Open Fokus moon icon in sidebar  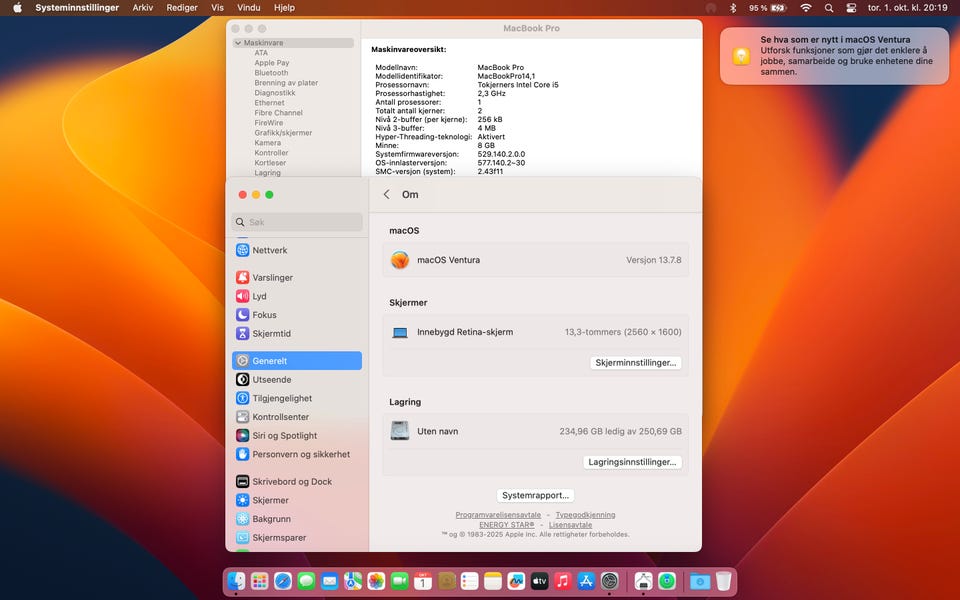click(x=242, y=315)
